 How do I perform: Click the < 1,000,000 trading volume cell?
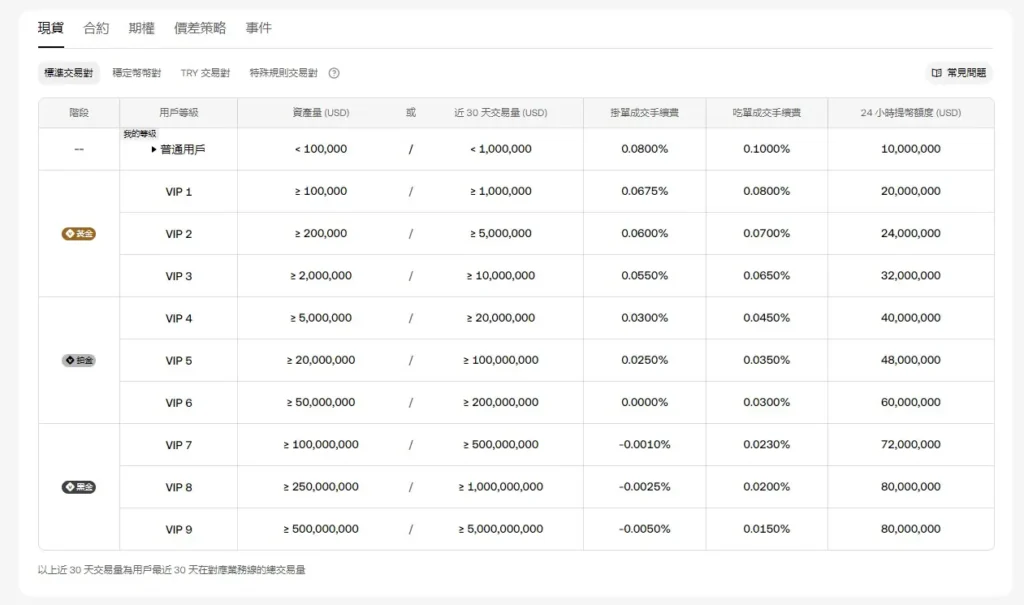coord(501,149)
